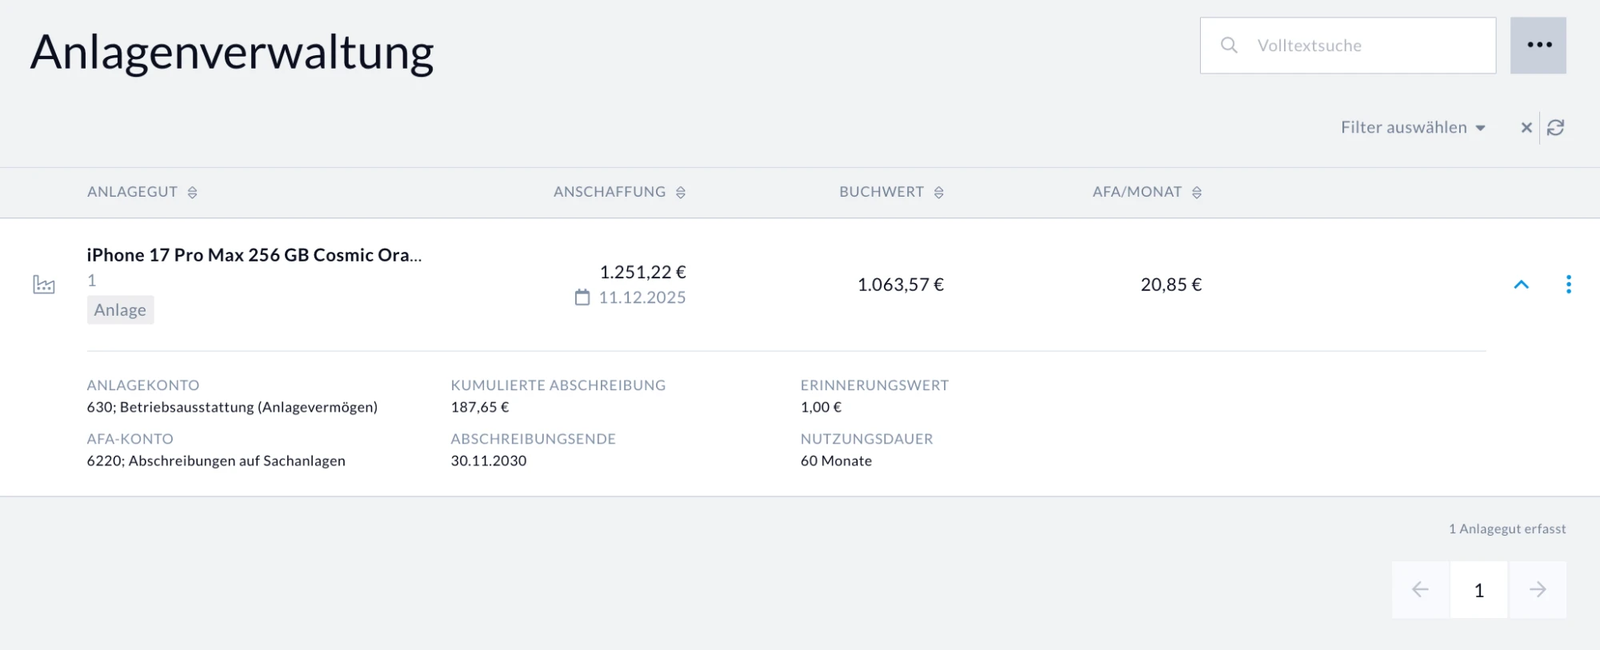Click monthly depreciation 20,85 €
Viewport: 1600px width, 650px height.
(x=1171, y=285)
